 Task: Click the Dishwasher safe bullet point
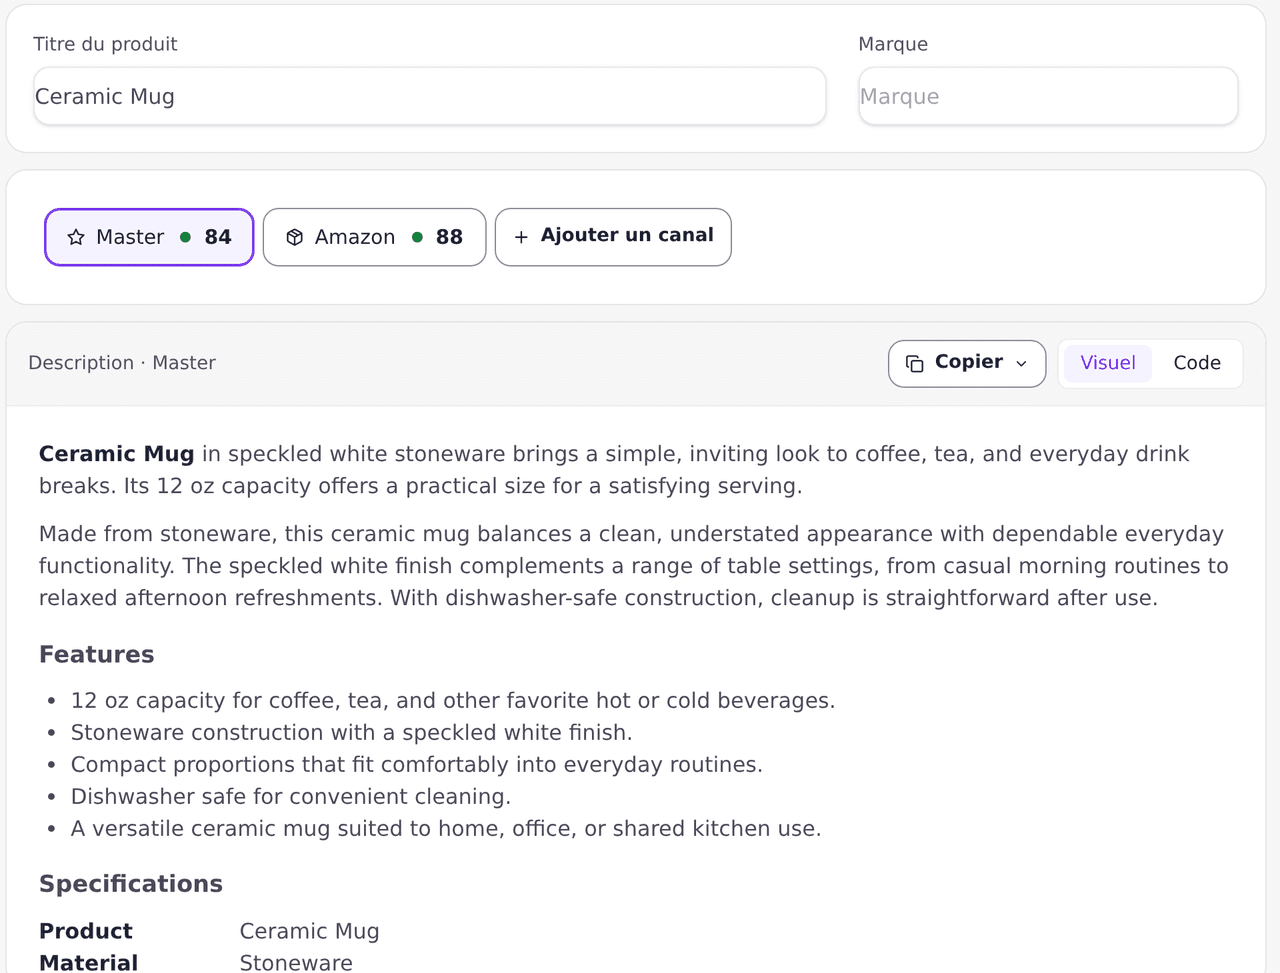[291, 796]
